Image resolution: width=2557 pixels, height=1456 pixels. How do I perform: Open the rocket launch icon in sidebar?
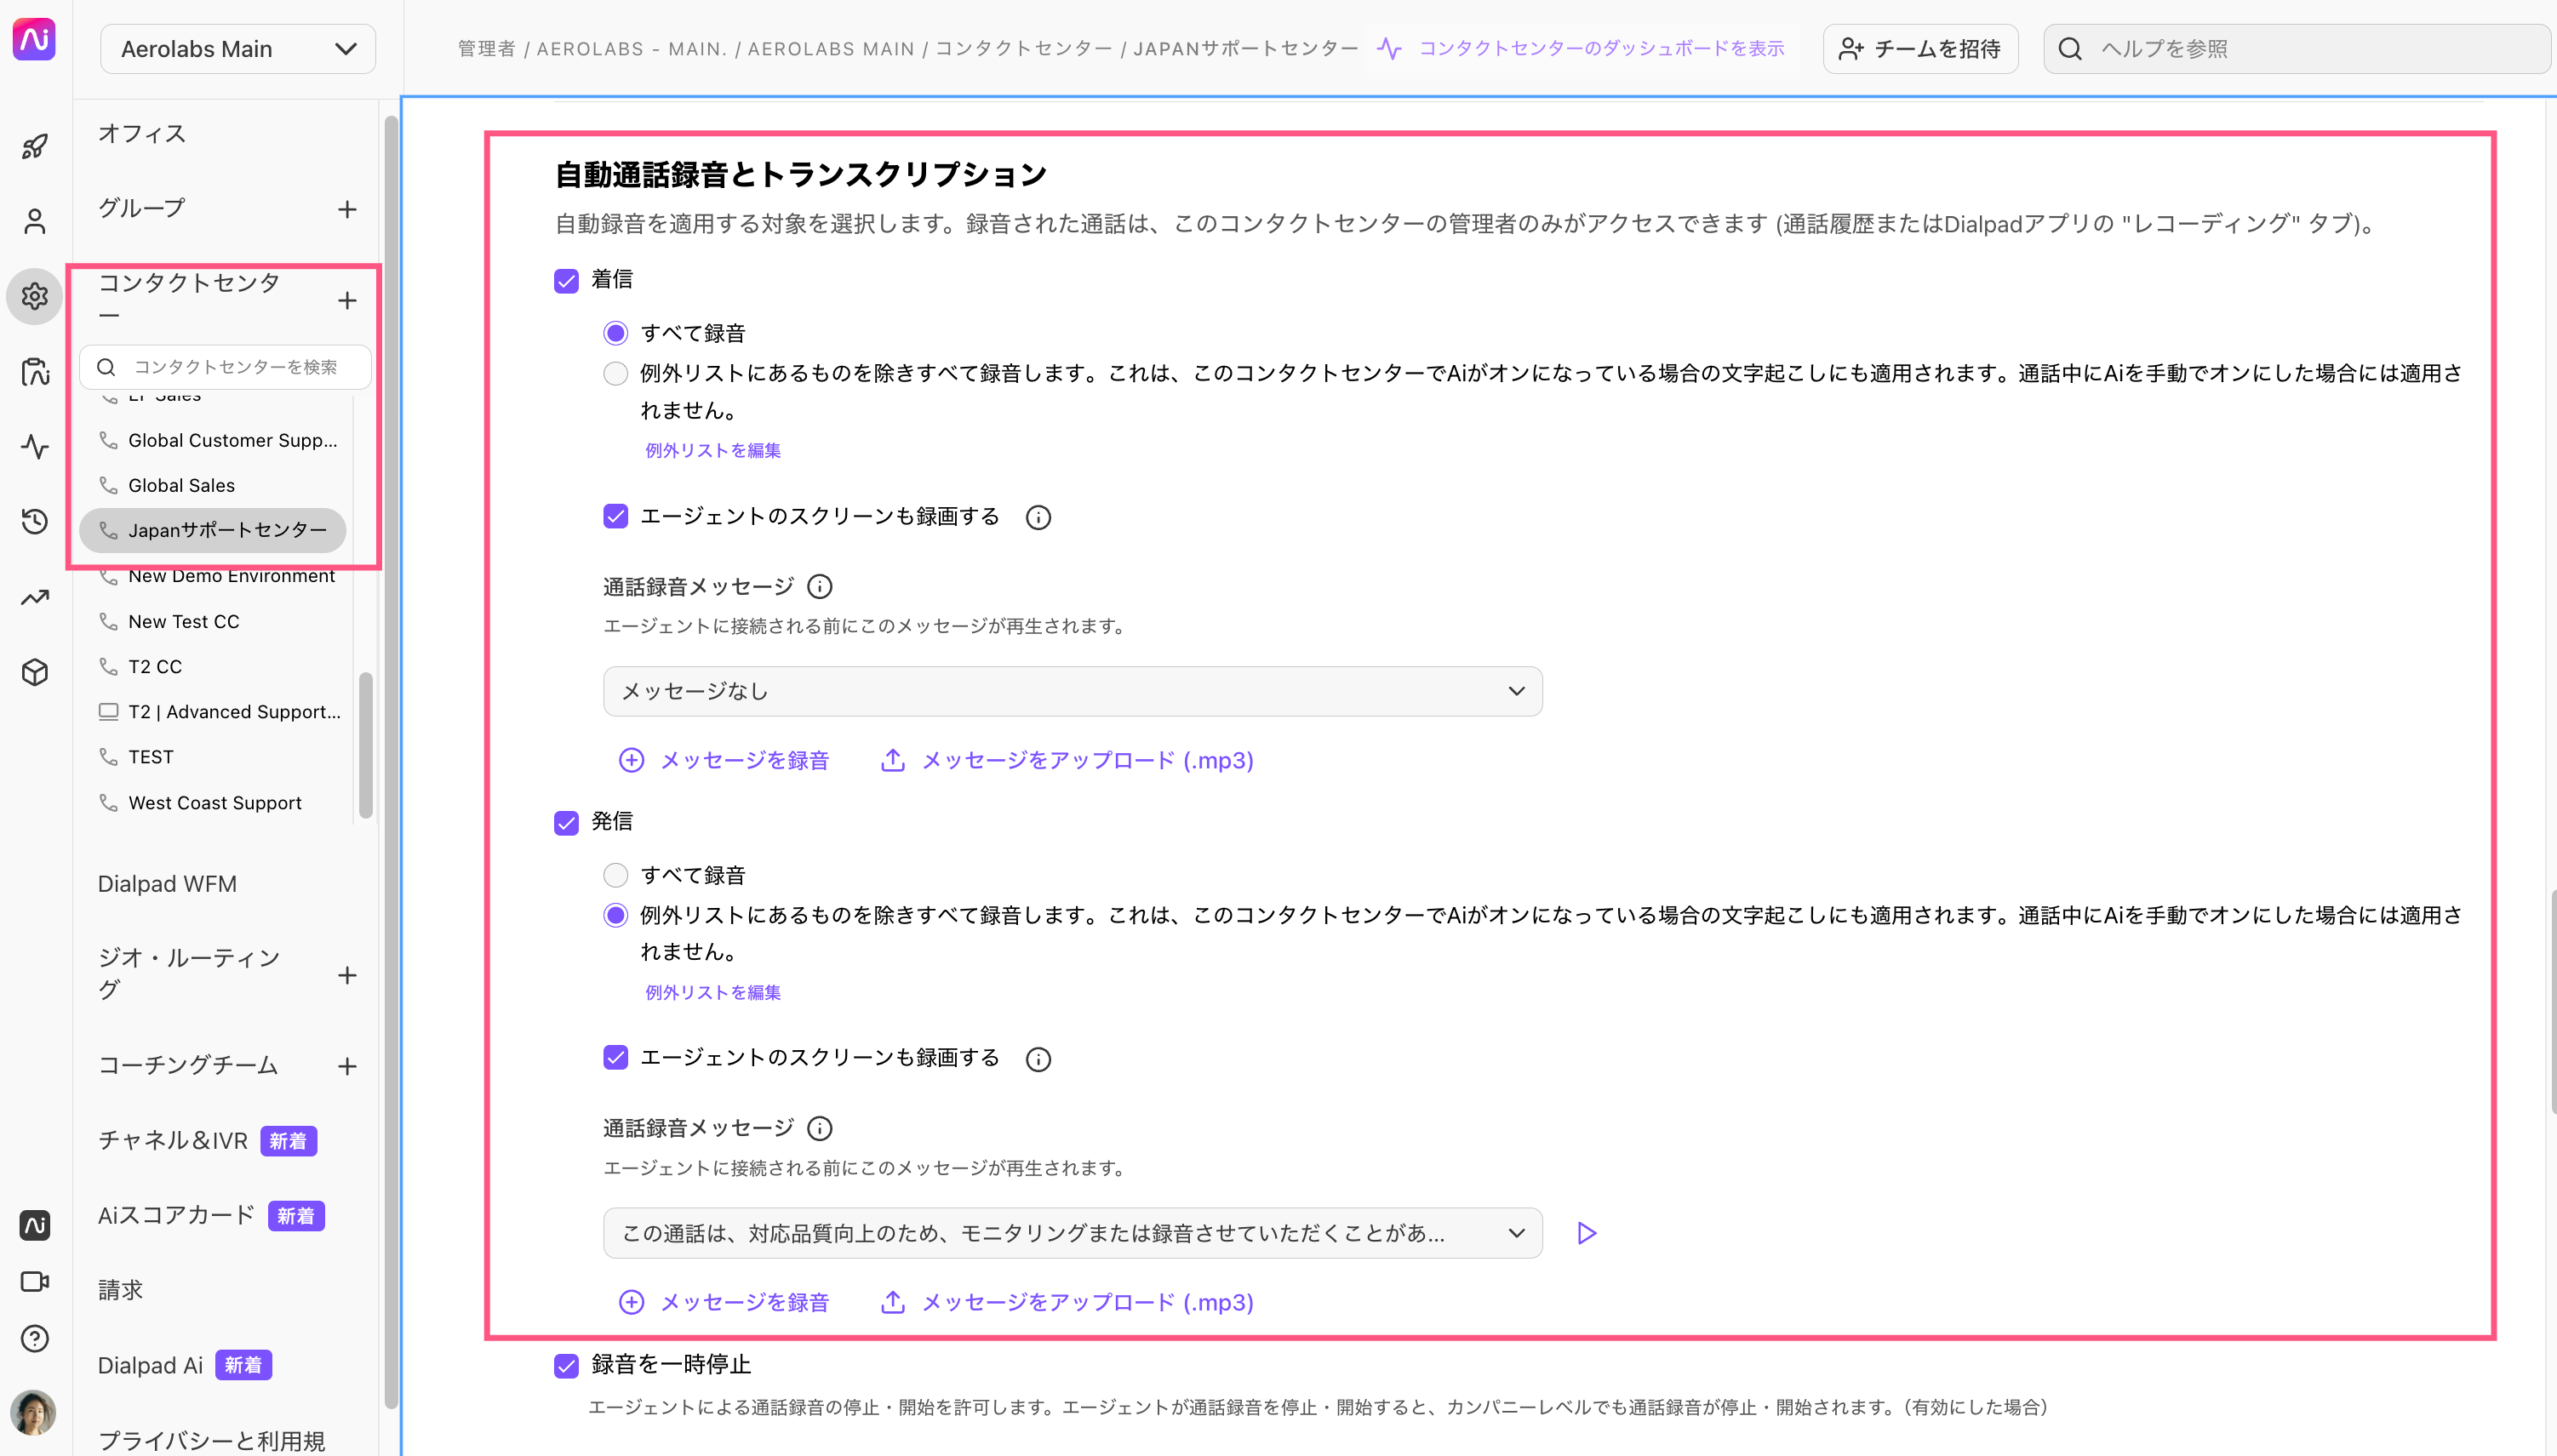coord(35,147)
